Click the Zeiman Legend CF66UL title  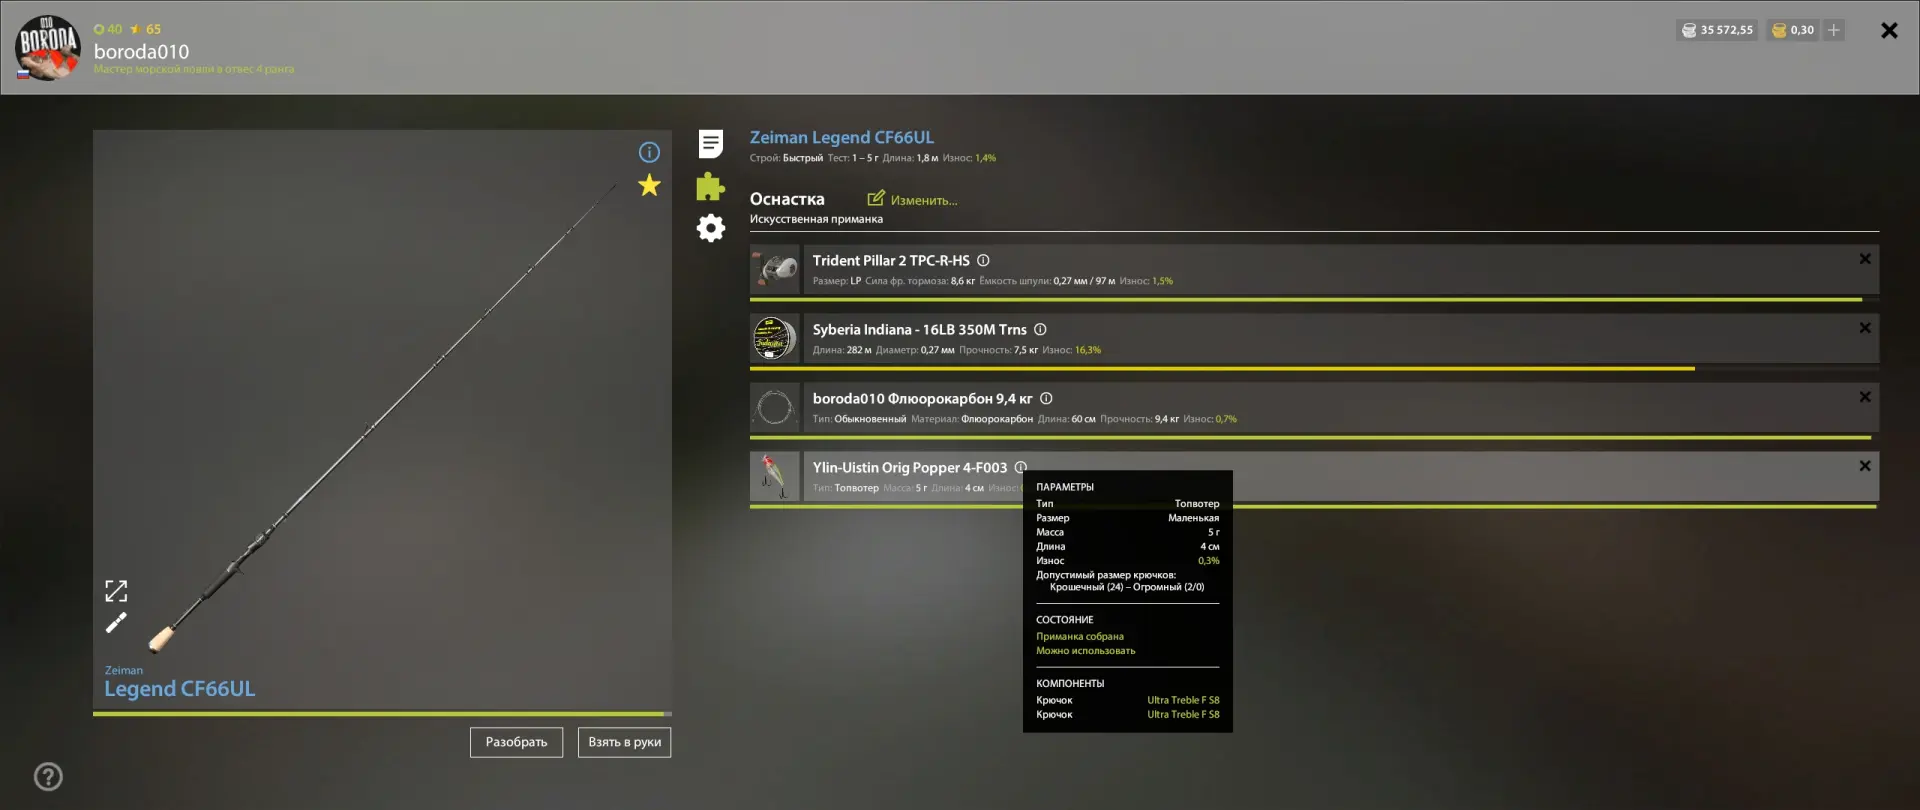(x=842, y=137)
